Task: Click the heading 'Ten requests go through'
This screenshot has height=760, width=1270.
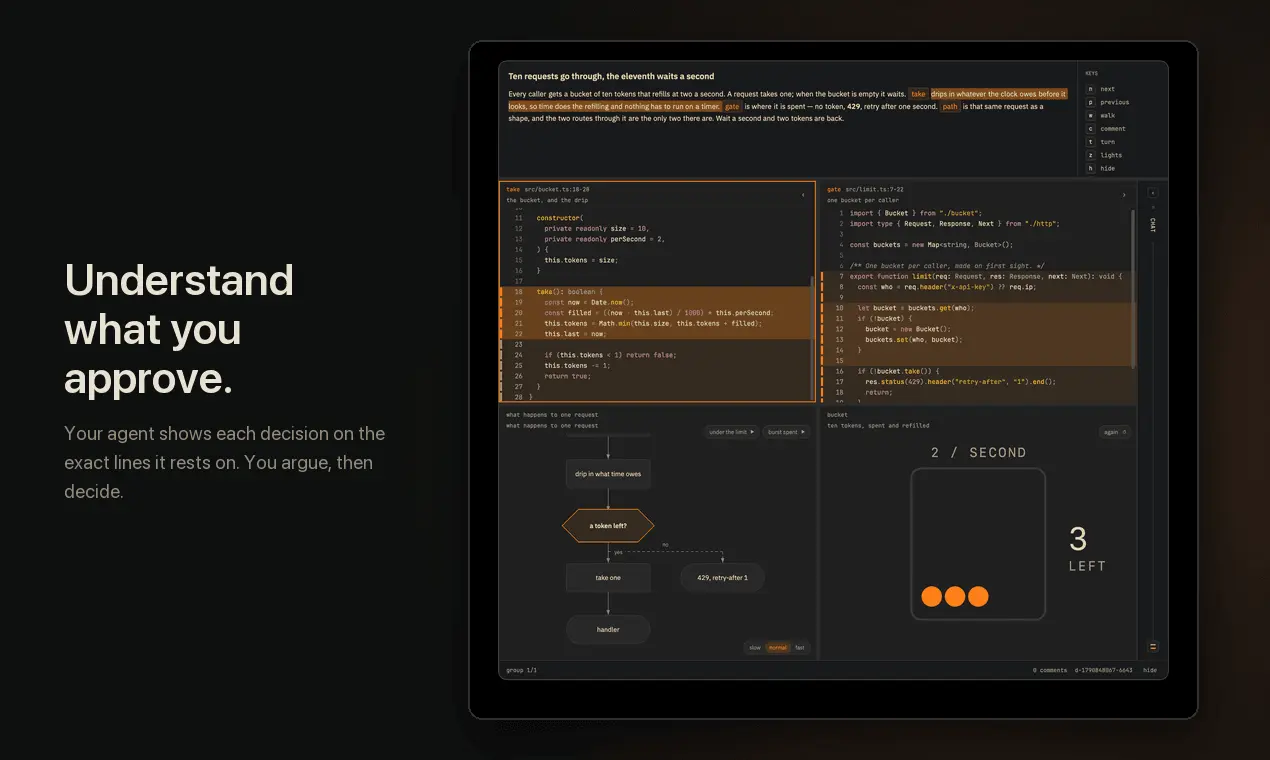Action: click(x=611, y=76)
